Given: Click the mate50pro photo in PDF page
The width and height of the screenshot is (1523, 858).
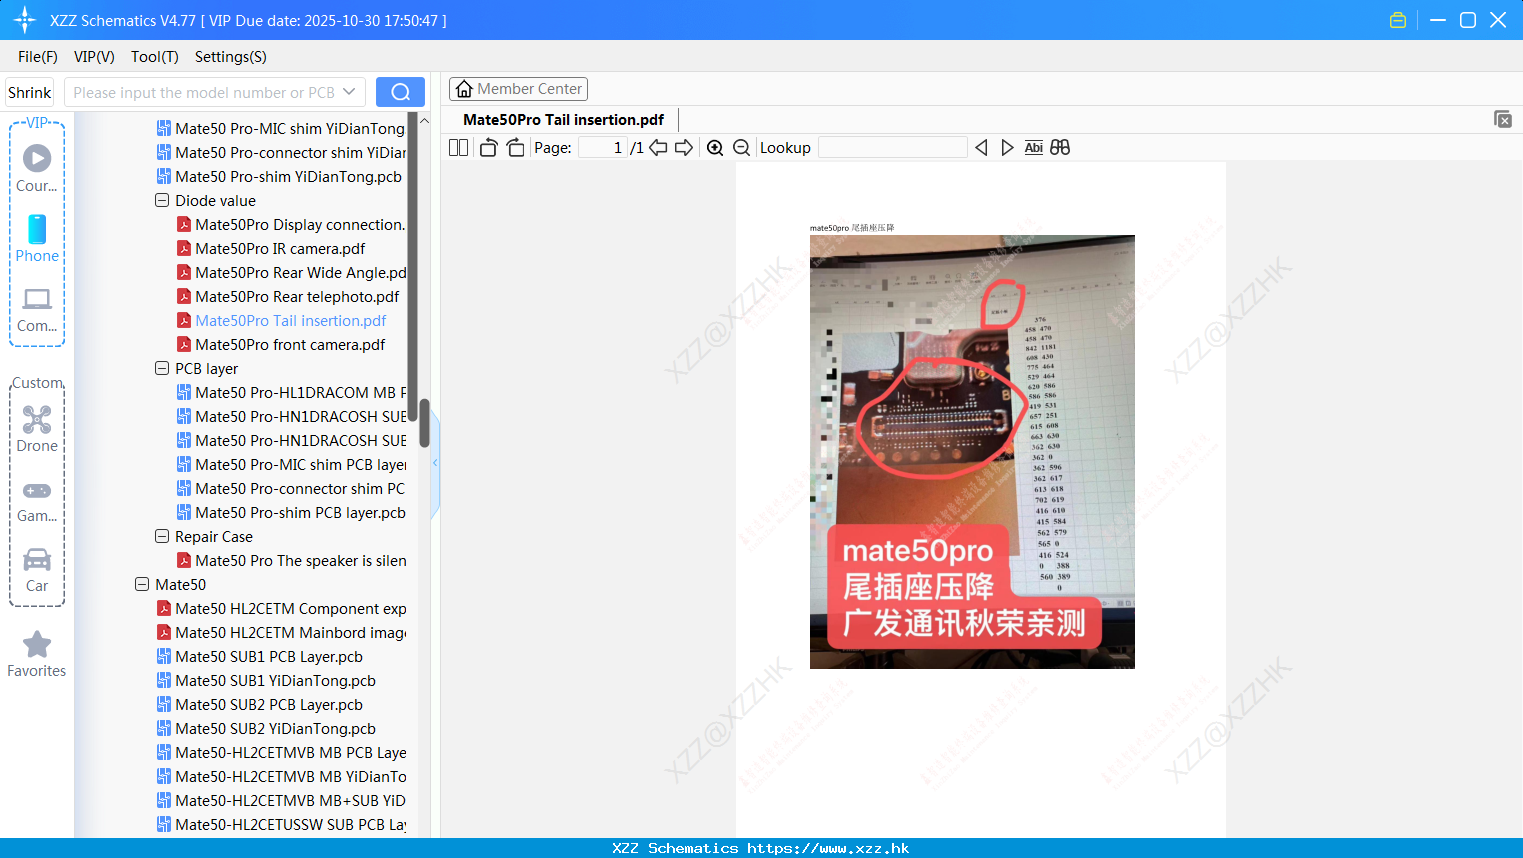Looking at the screenshot, I should [x=972, y=452].
